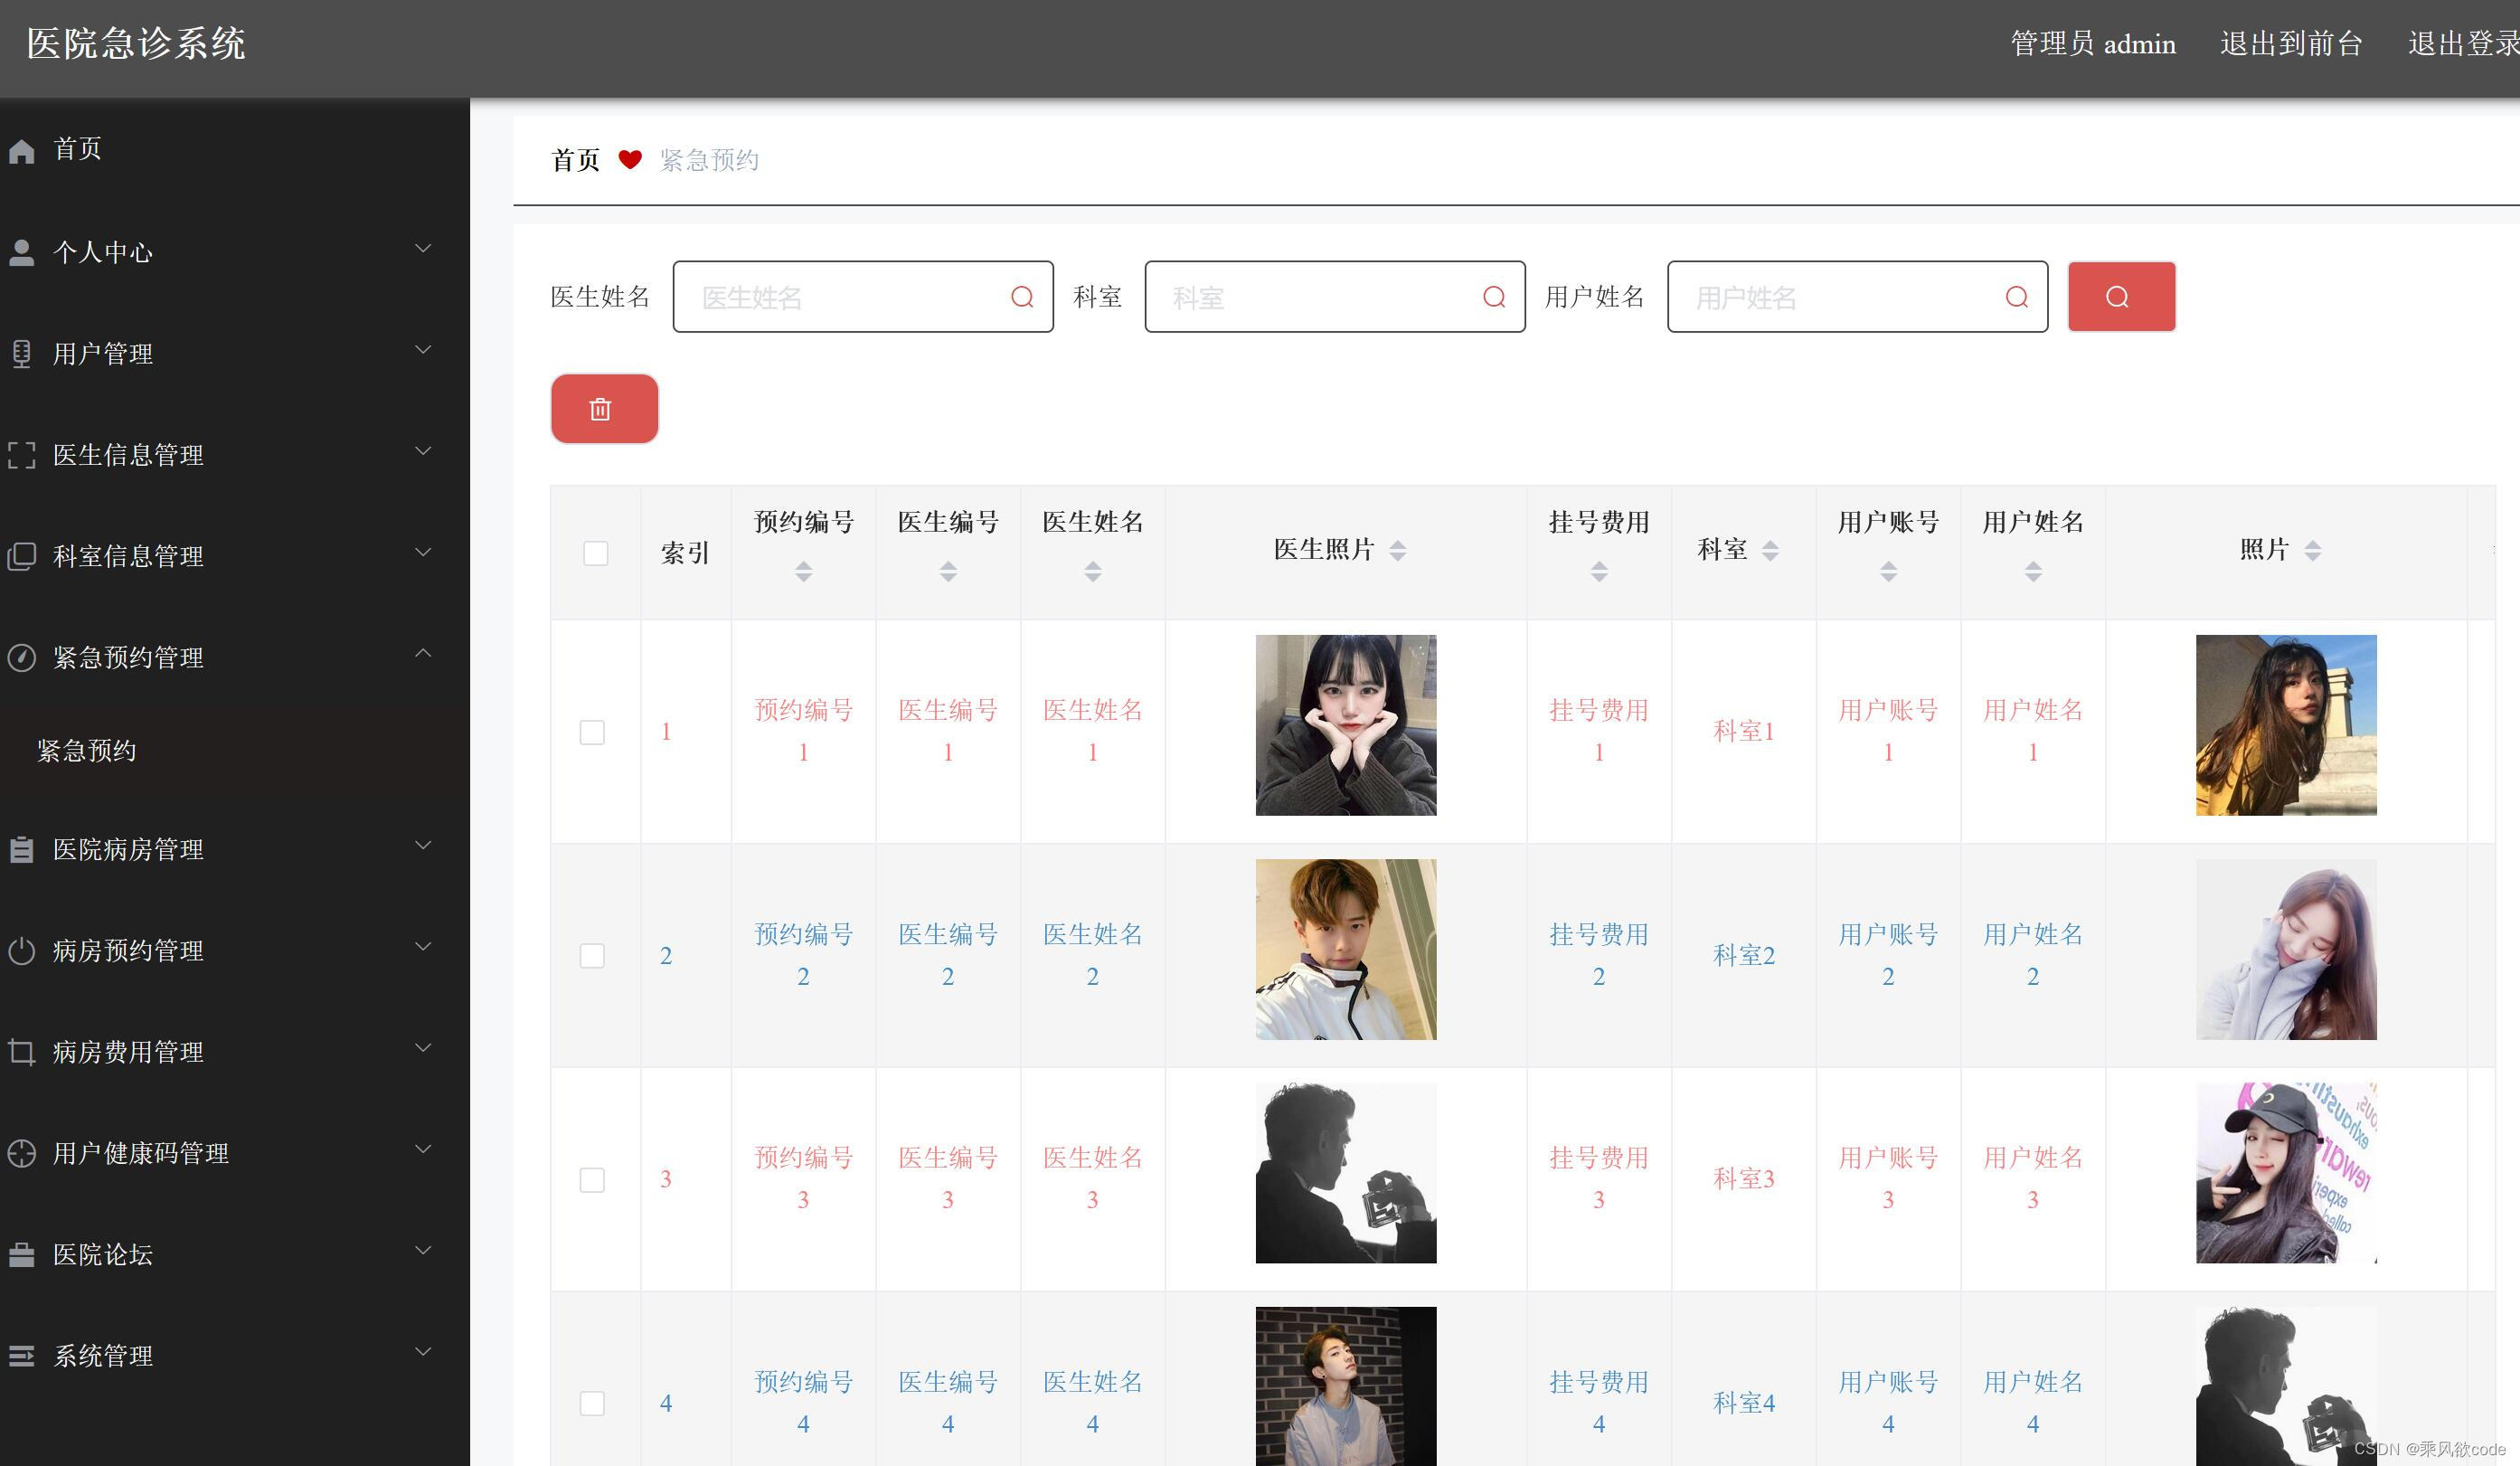Expand the 个人中心 menu chevron
Screen dimensions: 2520x1466
coord(423,249)
